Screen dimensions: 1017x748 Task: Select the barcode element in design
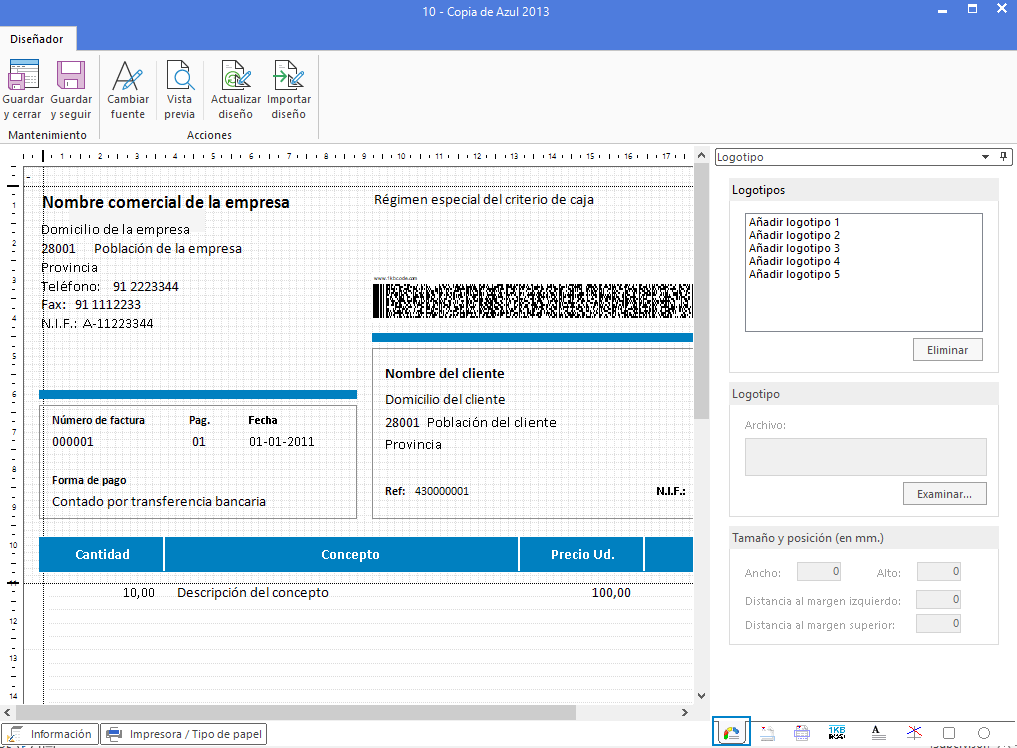click(532, 300)
